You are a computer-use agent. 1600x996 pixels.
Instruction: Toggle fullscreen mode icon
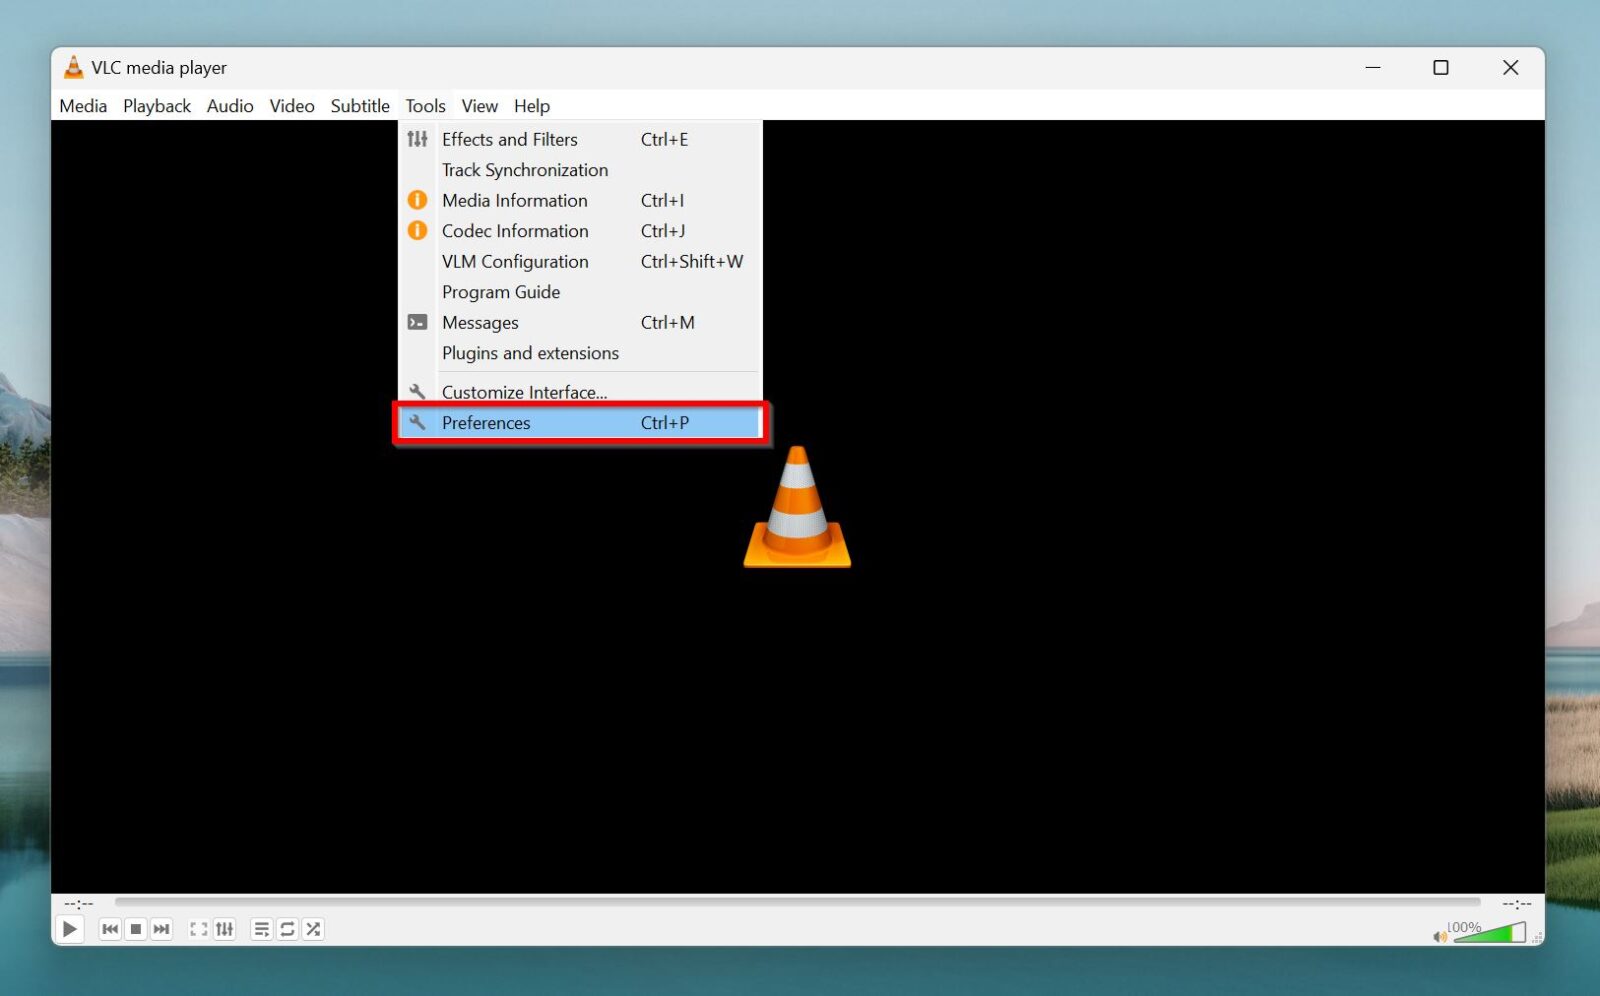(198, 928)
